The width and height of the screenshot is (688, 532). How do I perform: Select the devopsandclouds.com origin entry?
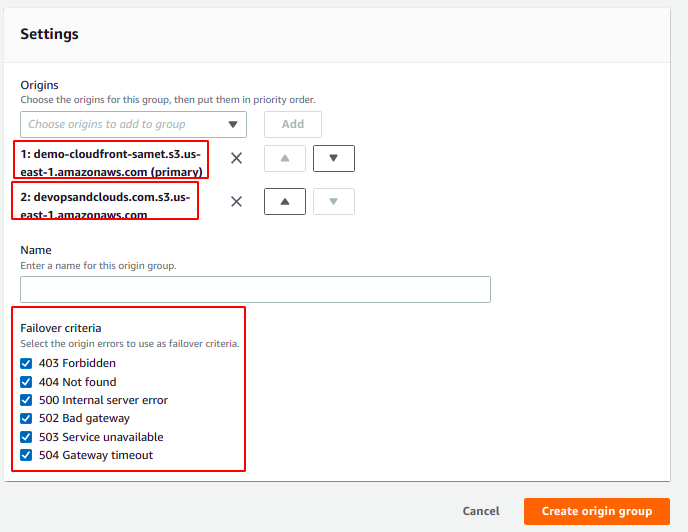(x=104, y=205)
